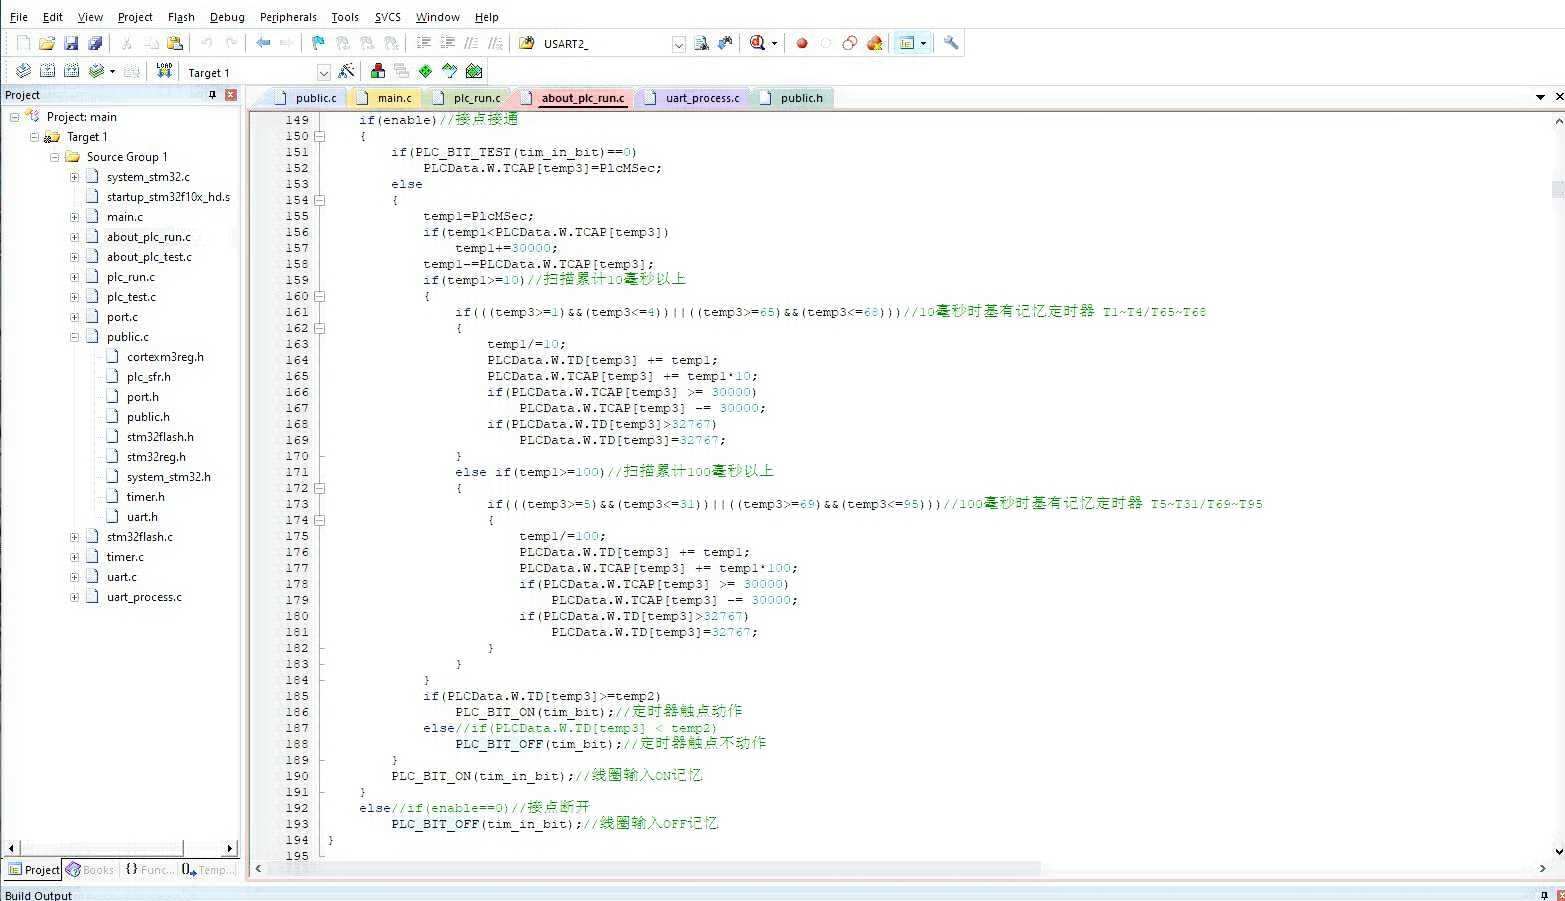Open Options for Target magic wand icon
1565x901 pixels.
pos(346,71)
